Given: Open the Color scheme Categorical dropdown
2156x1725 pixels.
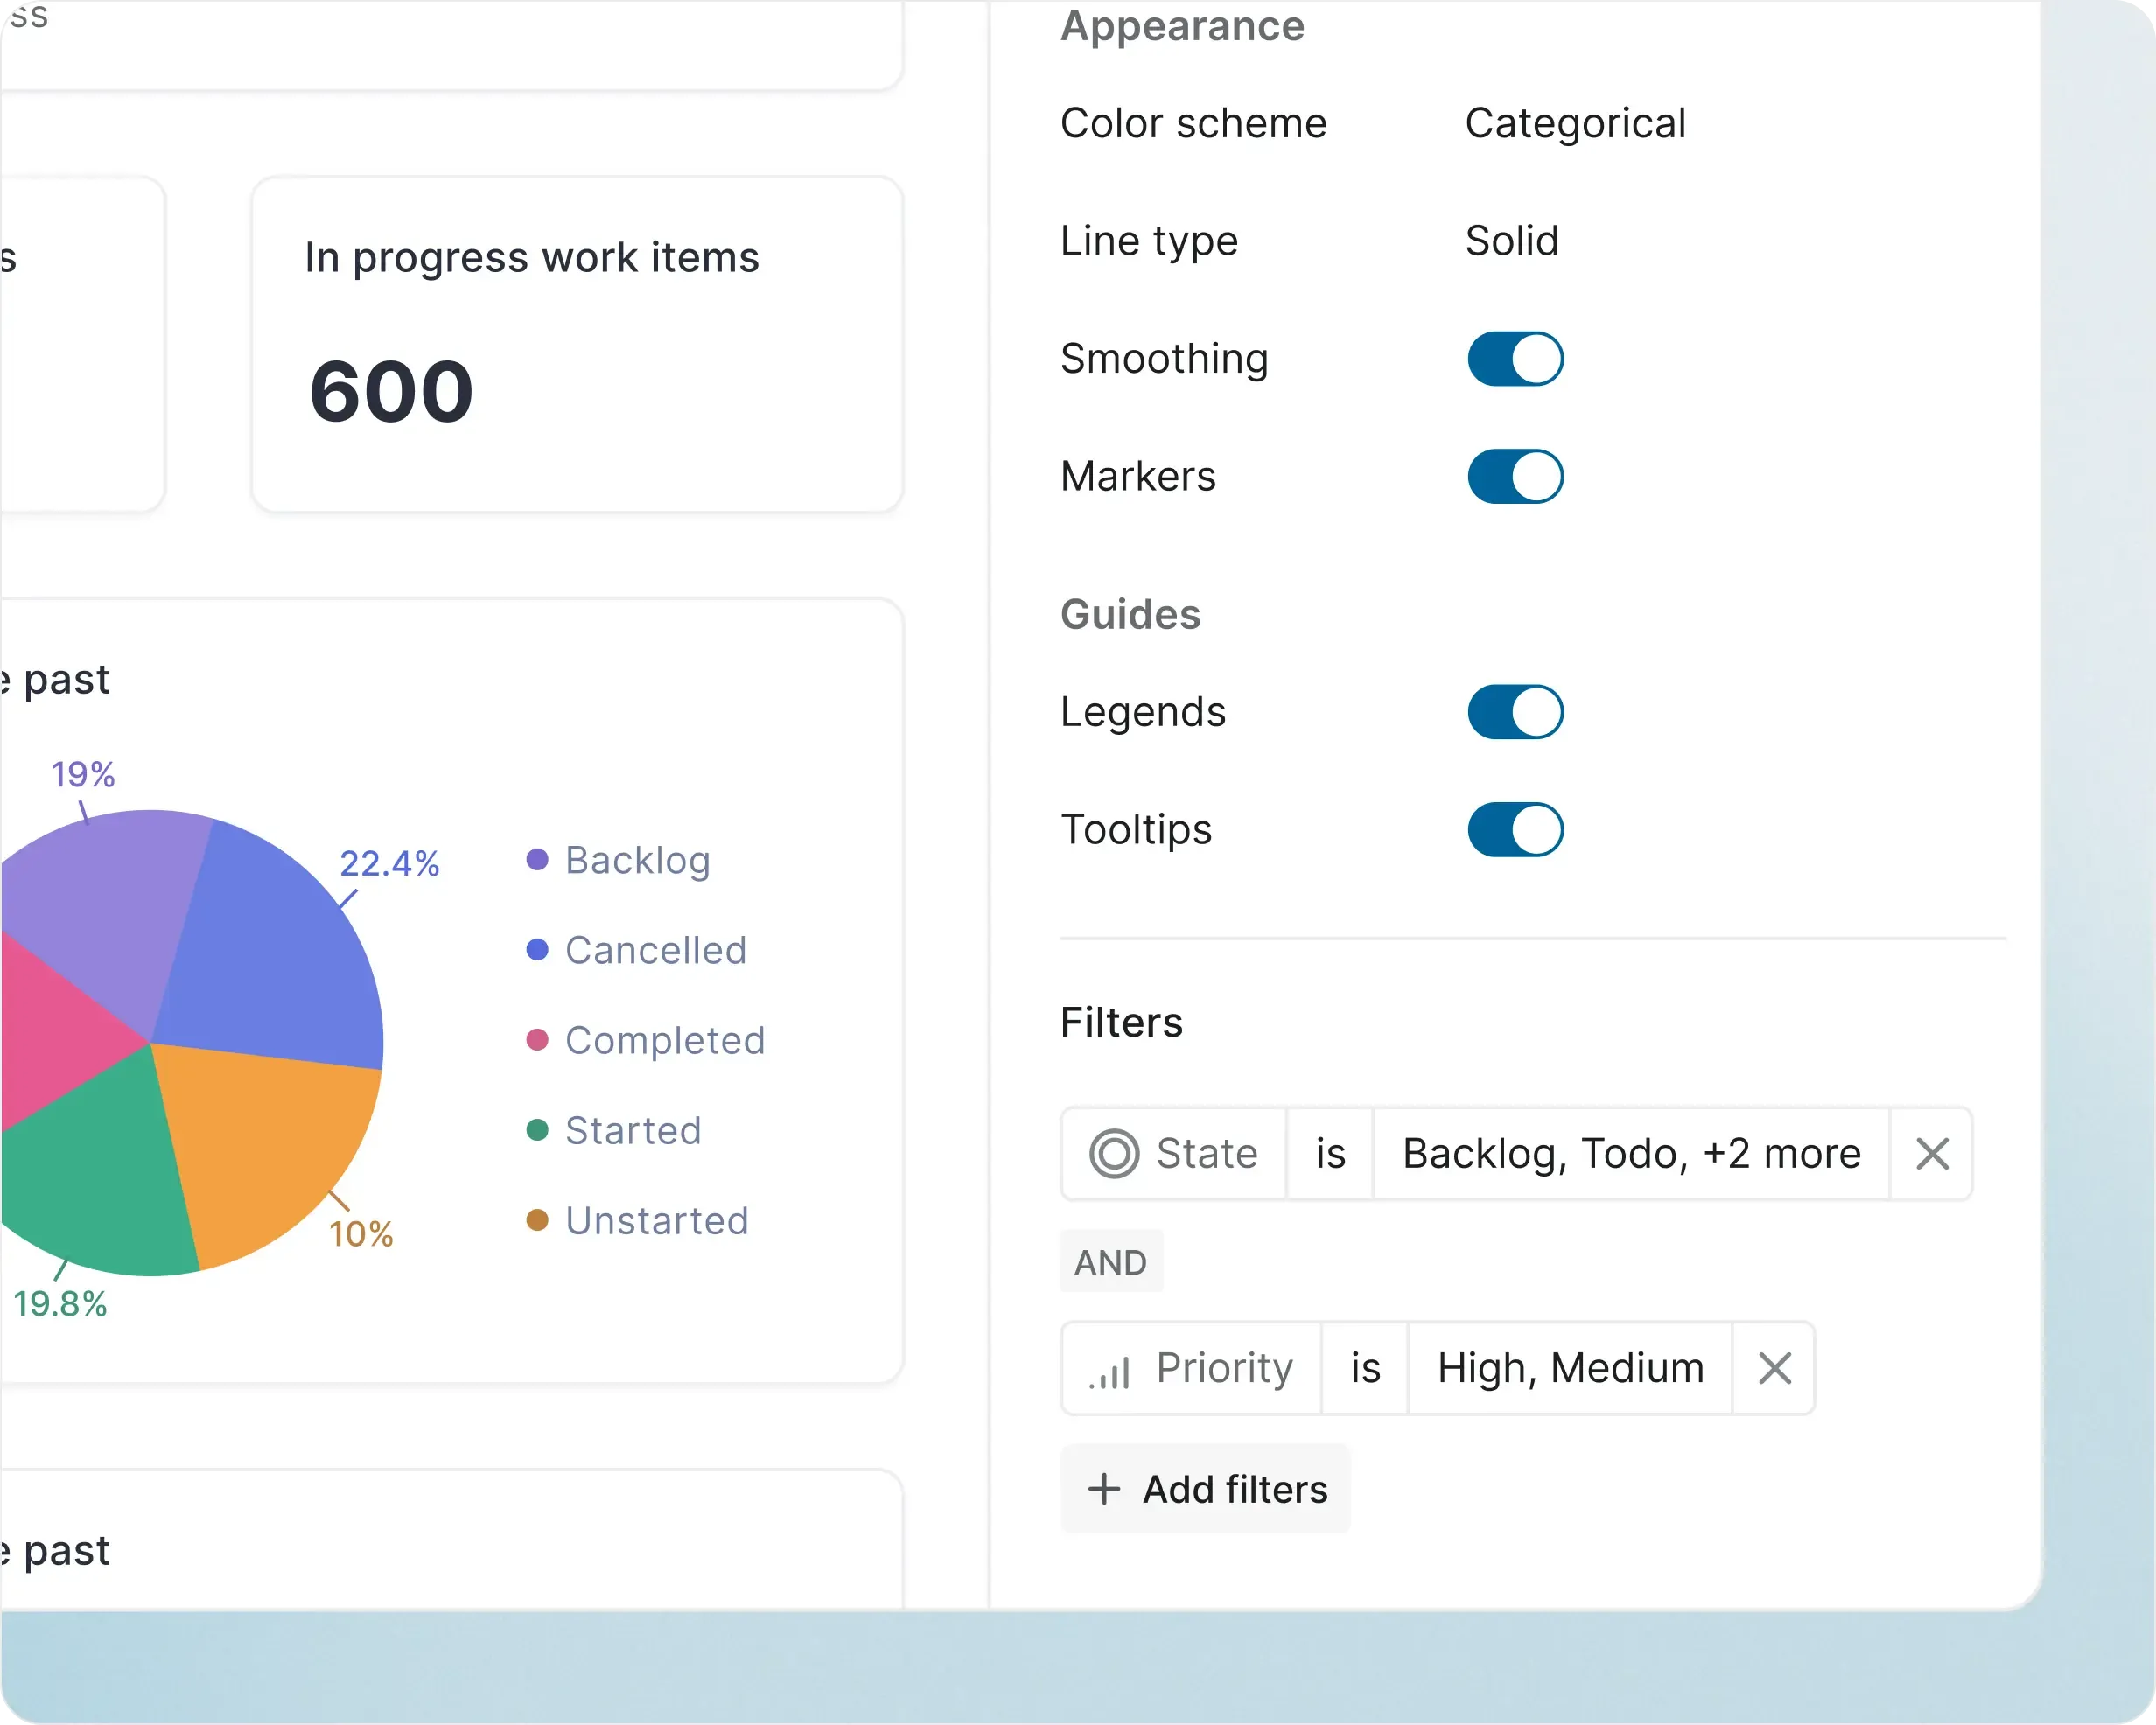Looking at the screenshot, I should click(x=1574, y=124).
